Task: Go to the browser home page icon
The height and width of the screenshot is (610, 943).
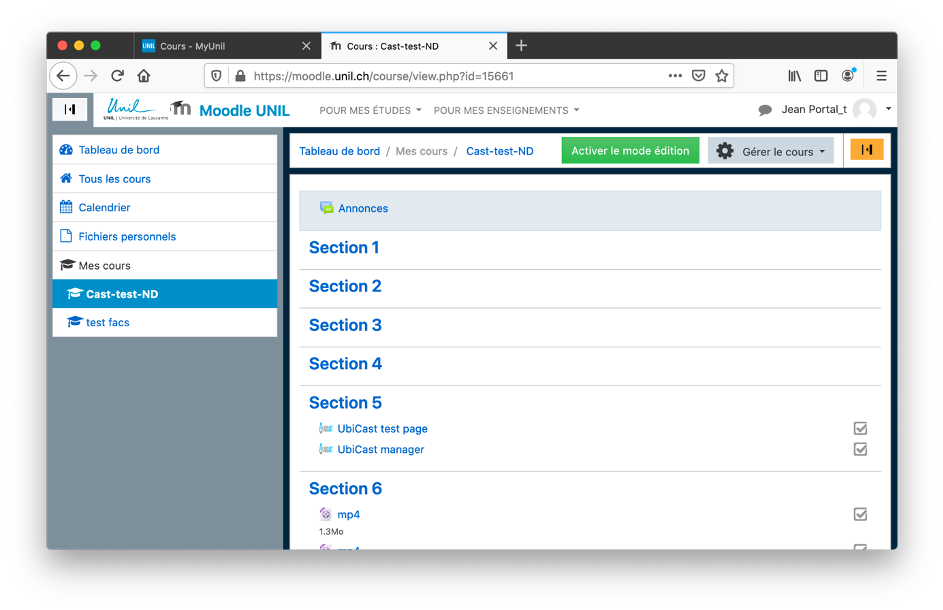Action: tap(144, 76)
